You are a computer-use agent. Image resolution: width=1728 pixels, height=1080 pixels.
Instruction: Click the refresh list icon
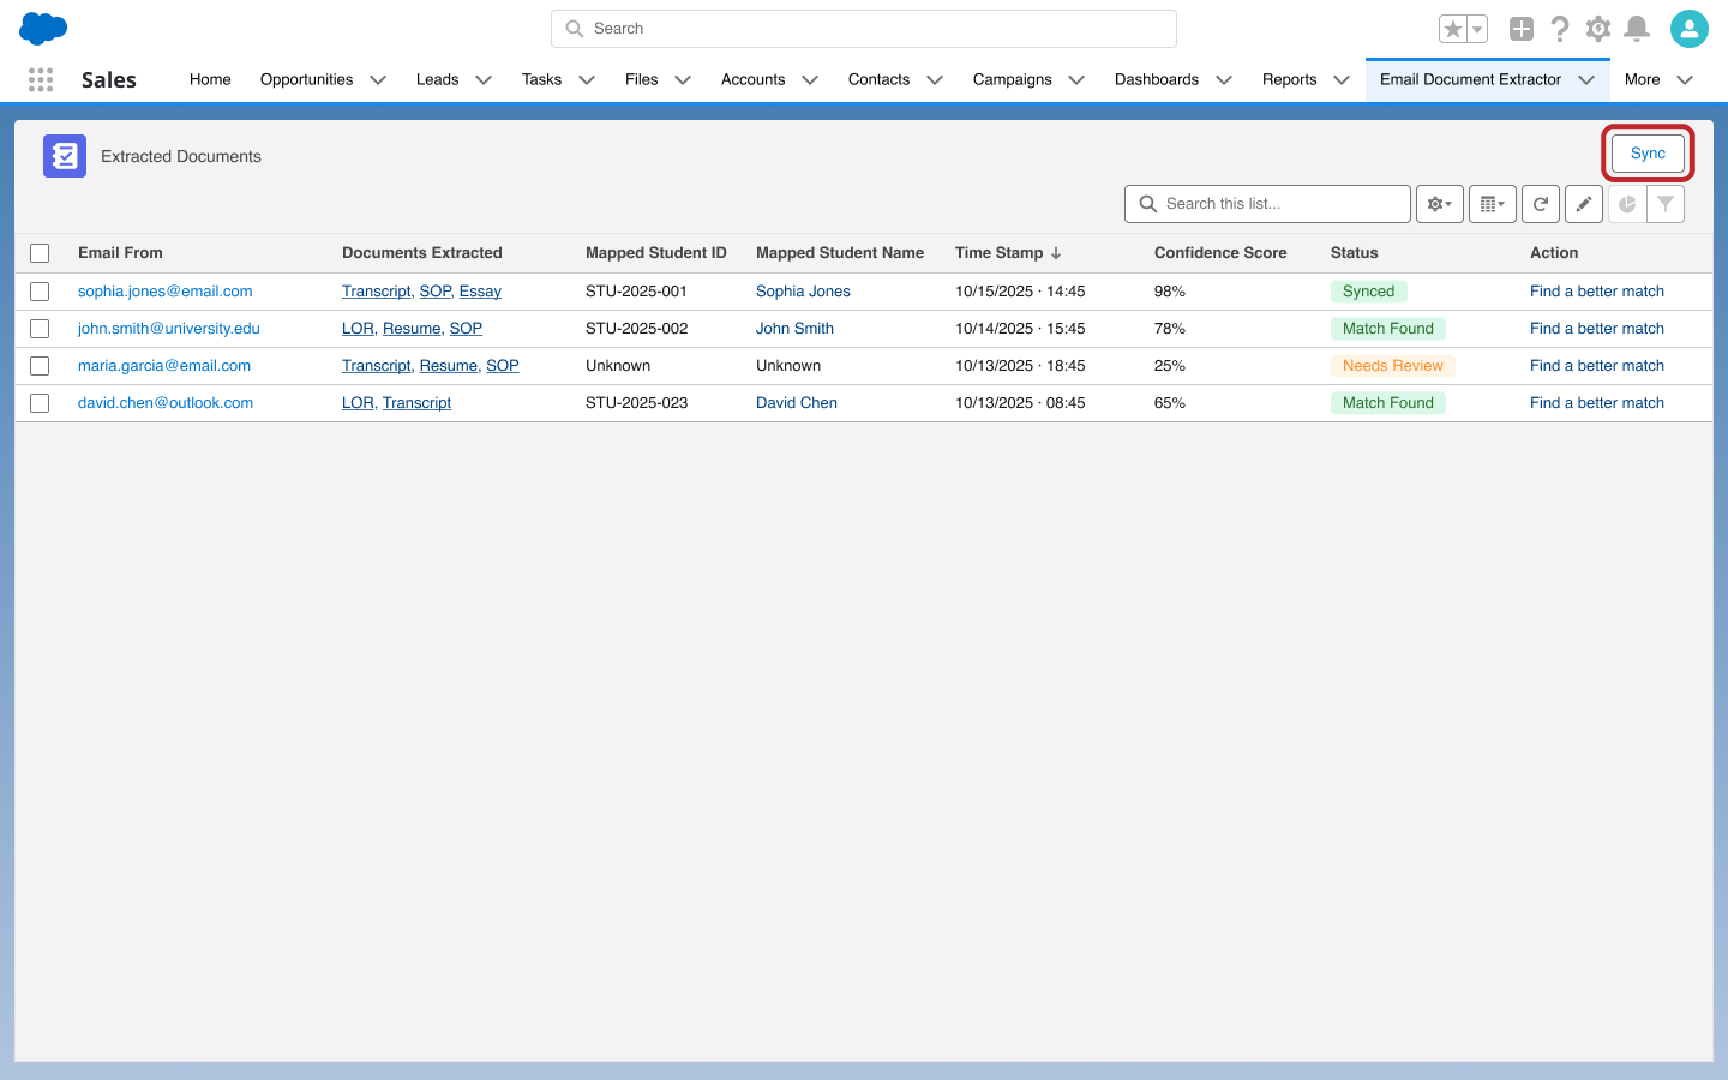[x=1541, y=204]
